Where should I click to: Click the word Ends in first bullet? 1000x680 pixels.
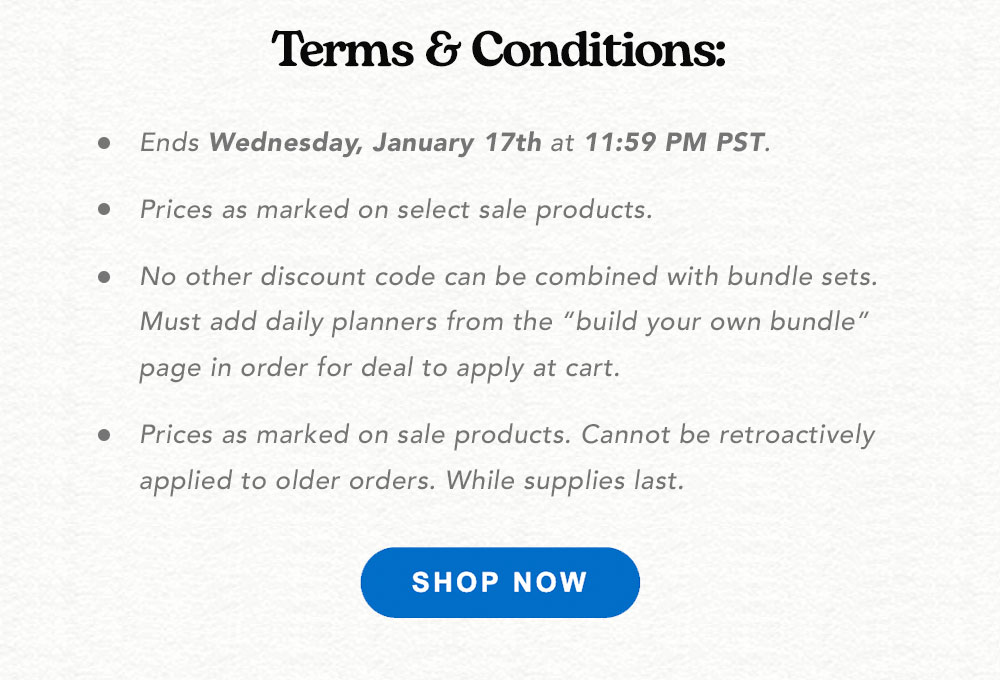tap(170, 142)
